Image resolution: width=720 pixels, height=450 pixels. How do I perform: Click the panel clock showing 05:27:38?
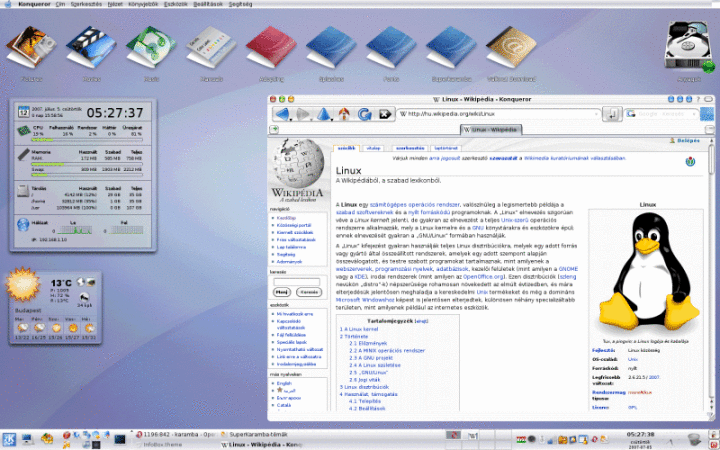pos(640,434)
